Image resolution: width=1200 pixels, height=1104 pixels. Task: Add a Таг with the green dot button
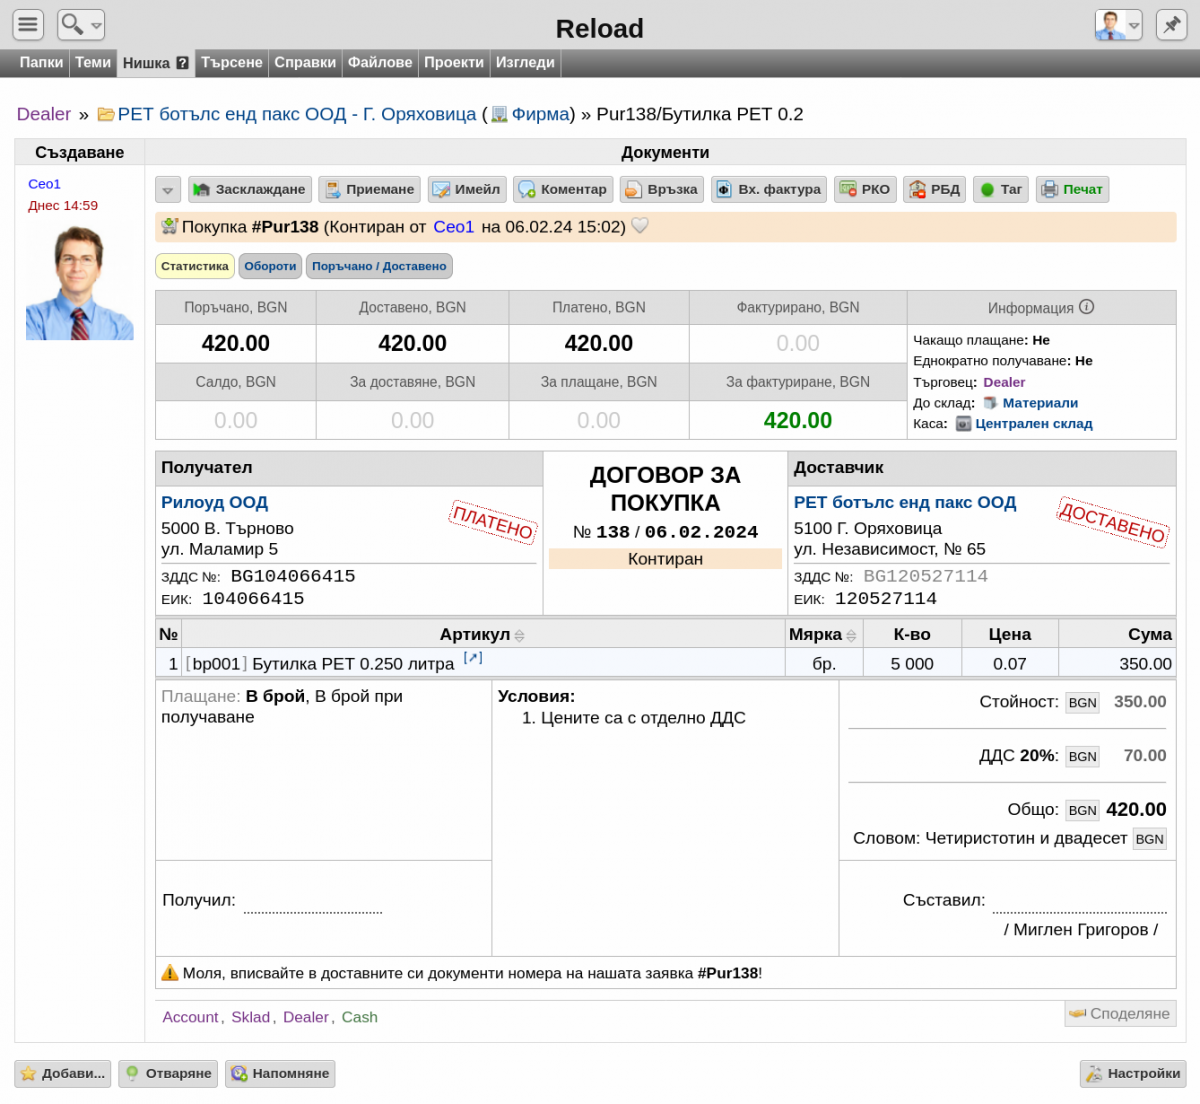1001,189
